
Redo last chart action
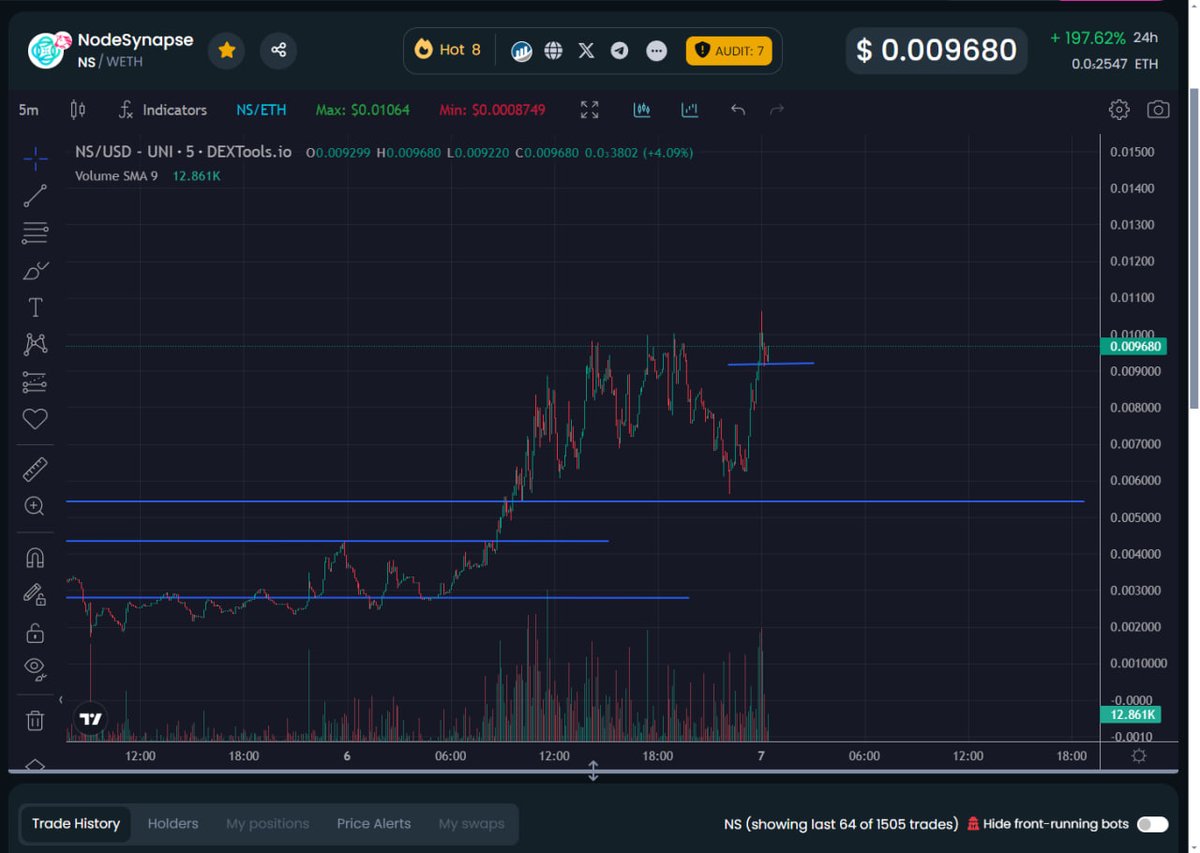777,110
